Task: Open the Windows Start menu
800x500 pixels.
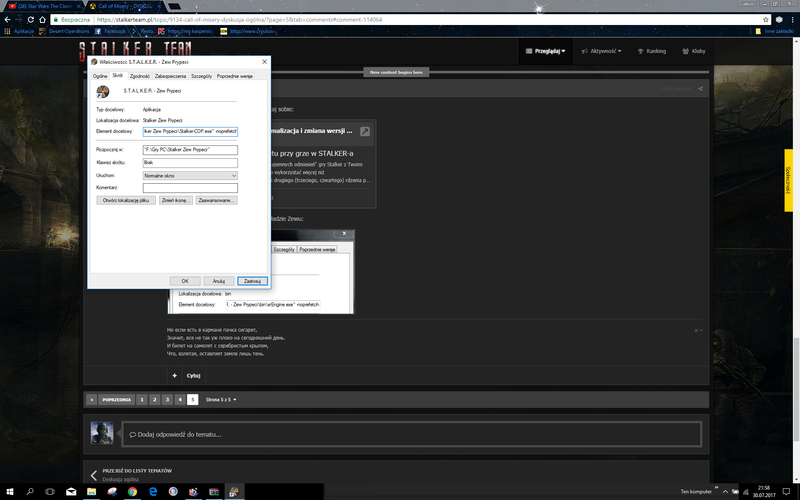Action: tap(10, 492)
